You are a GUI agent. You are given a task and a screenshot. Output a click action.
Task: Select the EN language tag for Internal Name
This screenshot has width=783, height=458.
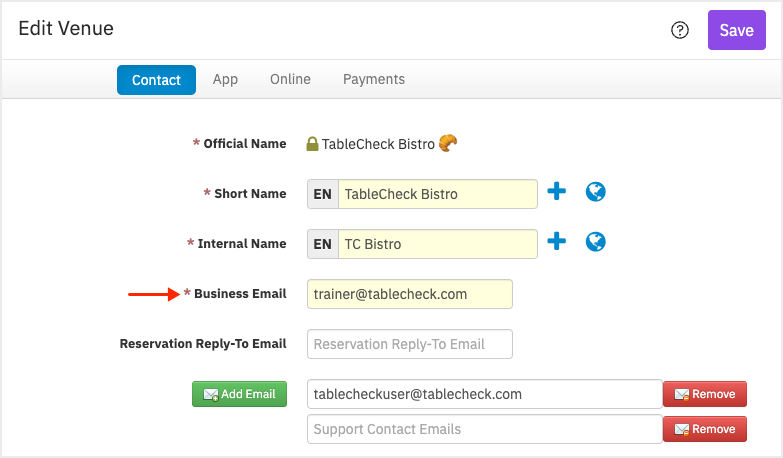coord(323,244)
